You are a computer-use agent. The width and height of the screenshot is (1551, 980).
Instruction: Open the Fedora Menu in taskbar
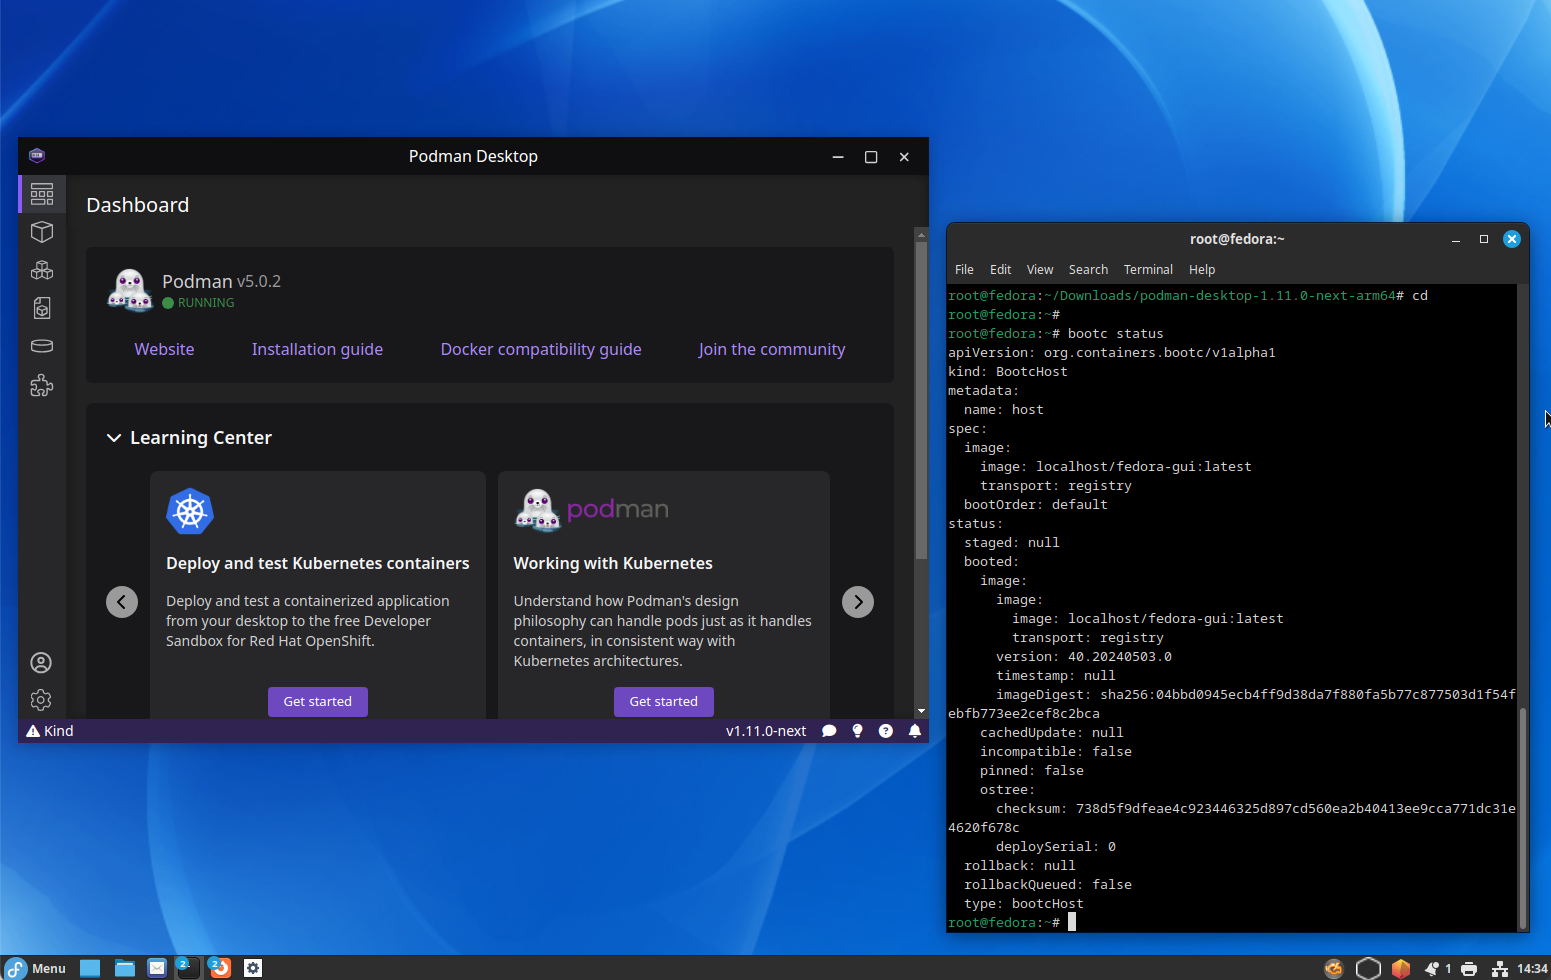coord(36,968)
